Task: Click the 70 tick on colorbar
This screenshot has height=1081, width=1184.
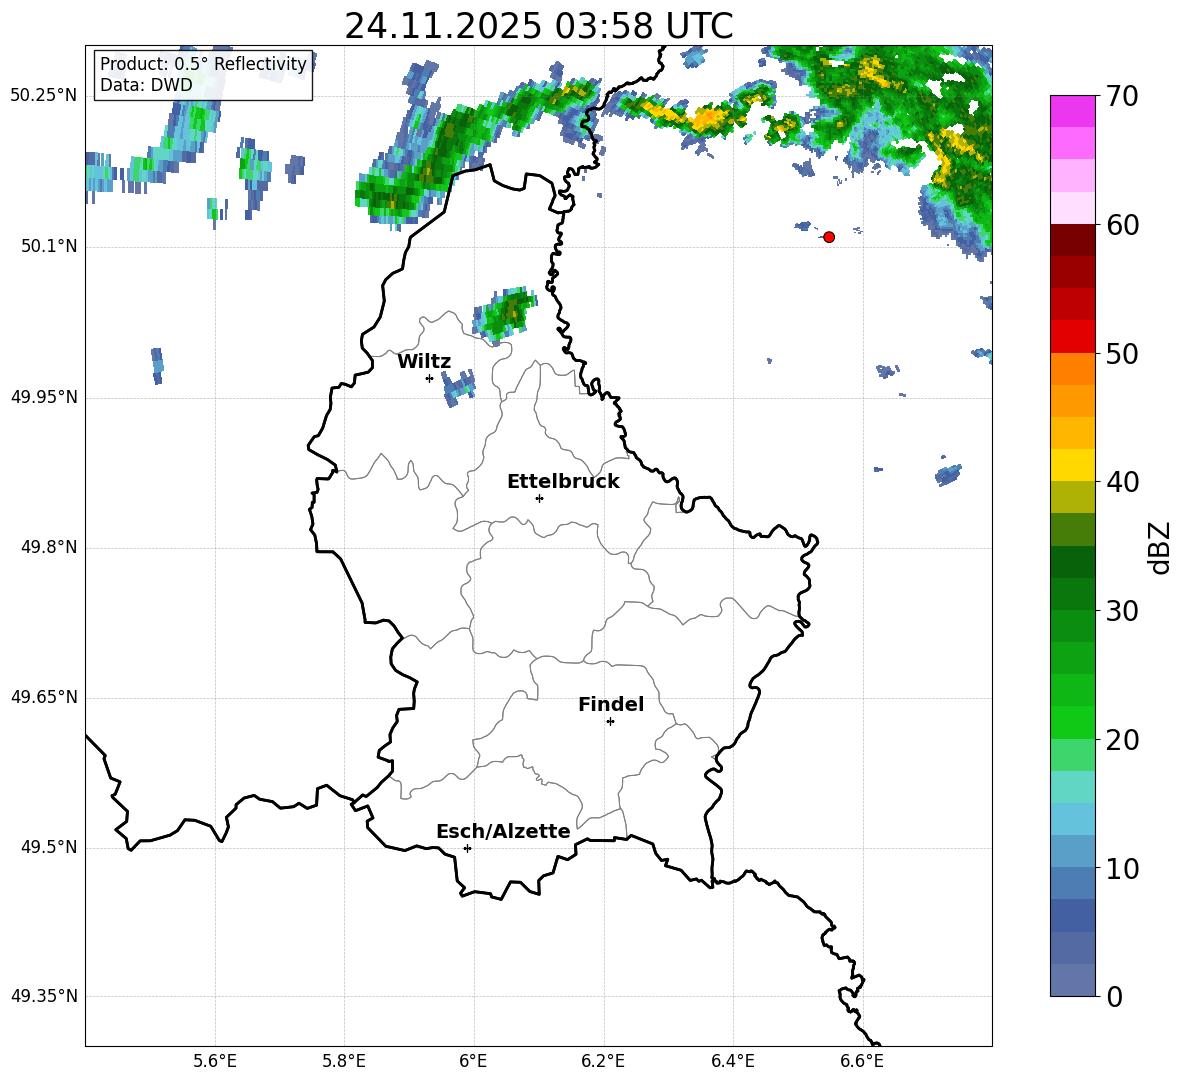Action: coord(1122,97)
